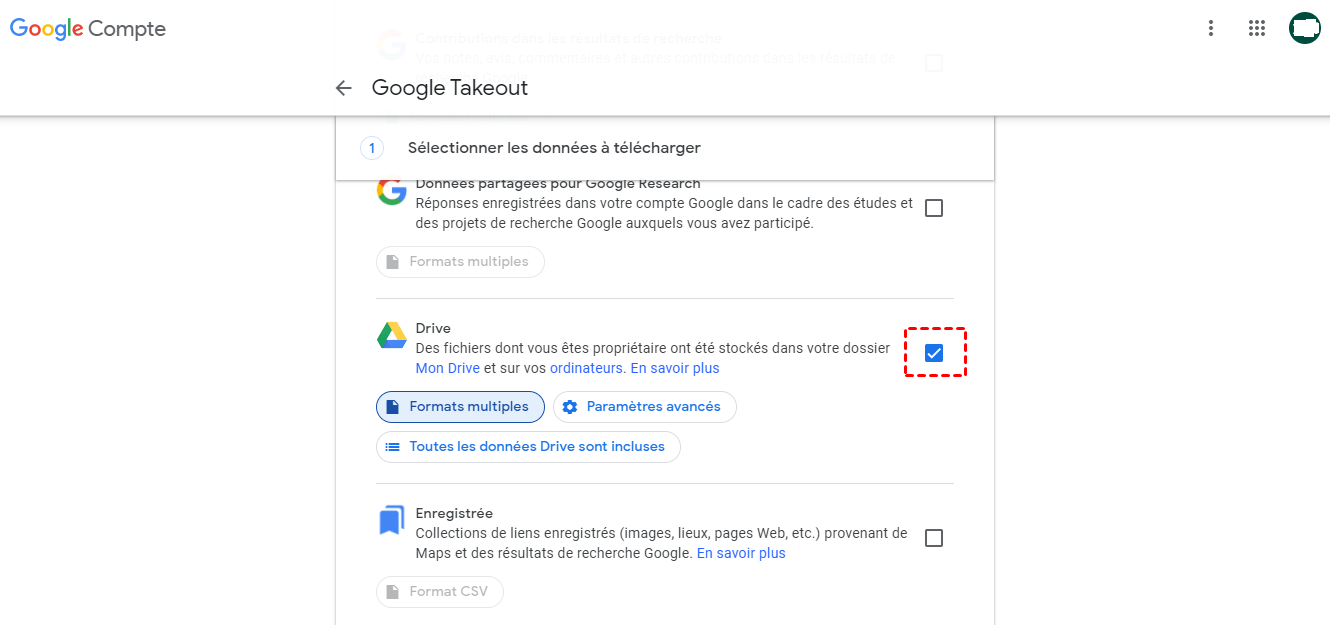This screenshot has width=1330, height=625.
Task: Click step 1 Sélectionner les données header
Action: coord(554,148)
